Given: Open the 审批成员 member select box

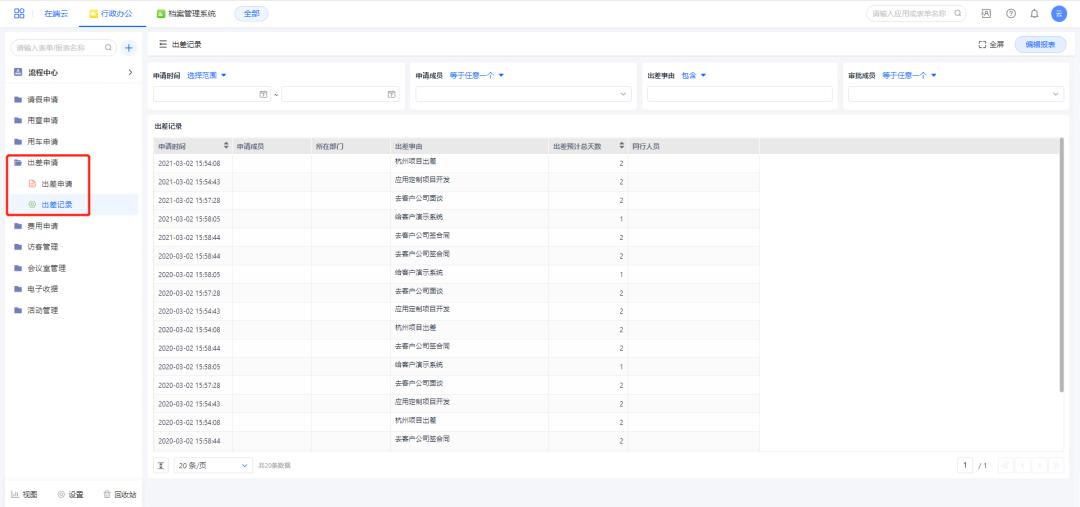Looking at the screenshot, I should click(x=956, y=94).
